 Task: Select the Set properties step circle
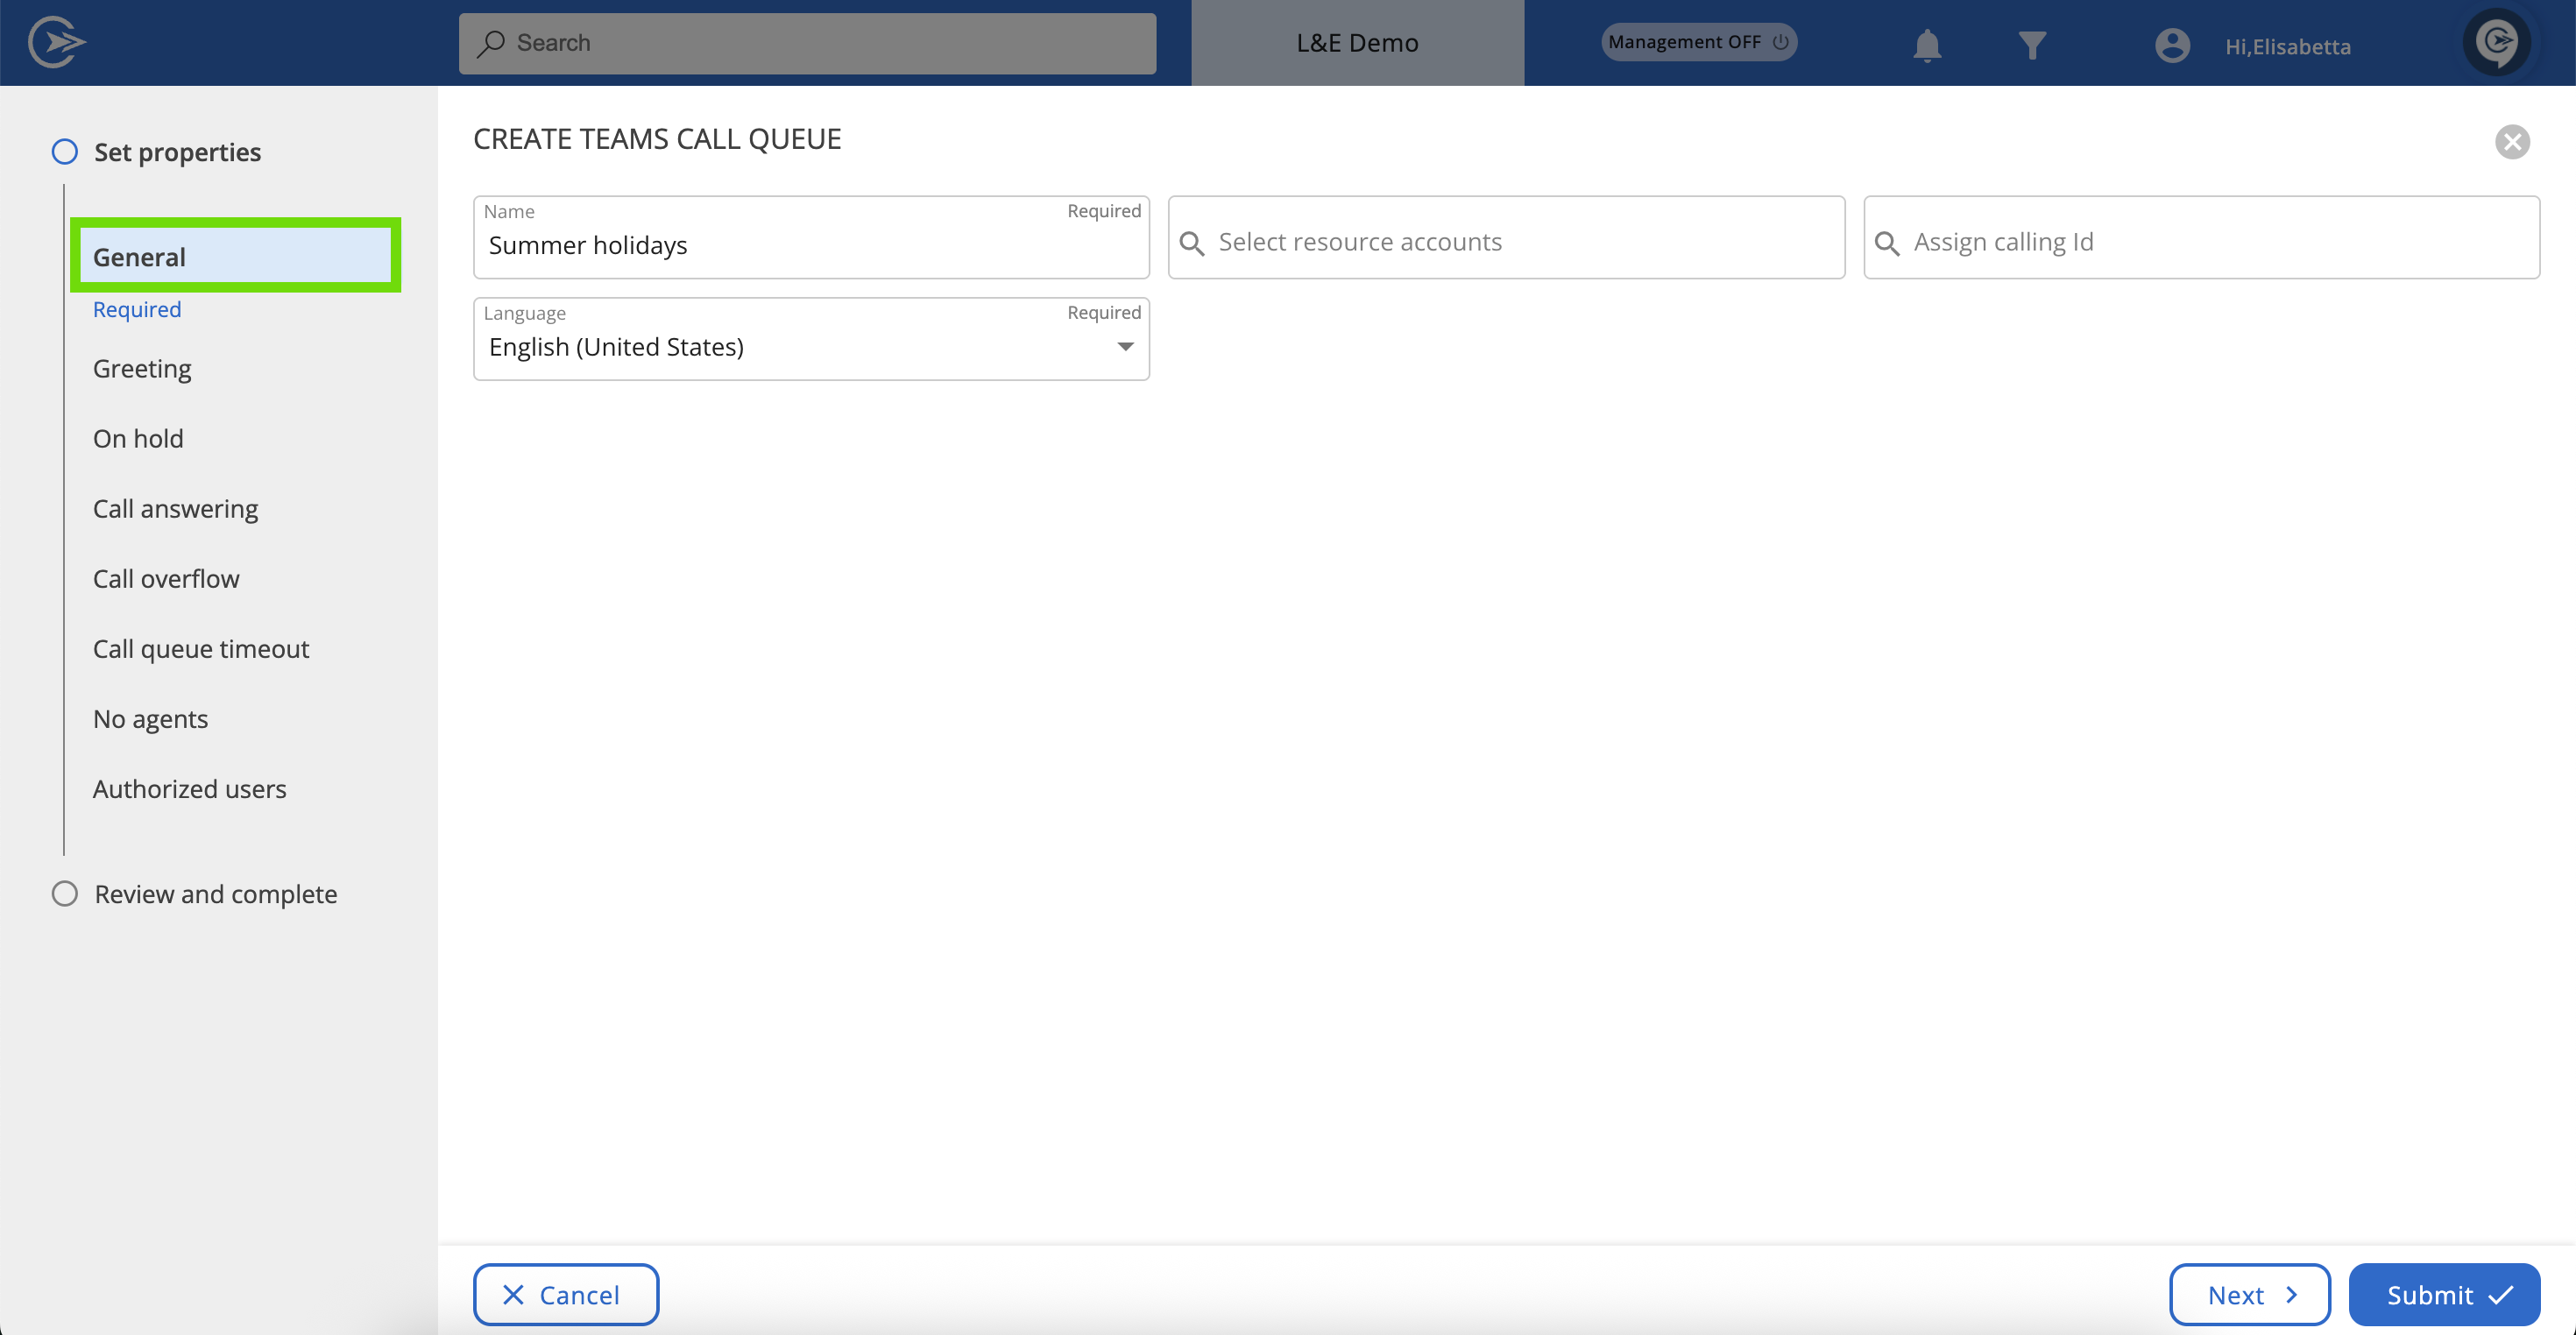(65, 152)
